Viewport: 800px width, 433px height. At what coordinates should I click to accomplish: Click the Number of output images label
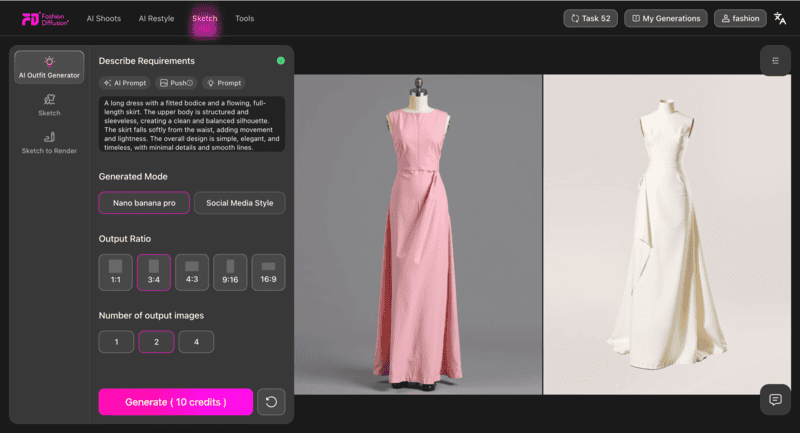pyautogui.click(x=151, y=316)
